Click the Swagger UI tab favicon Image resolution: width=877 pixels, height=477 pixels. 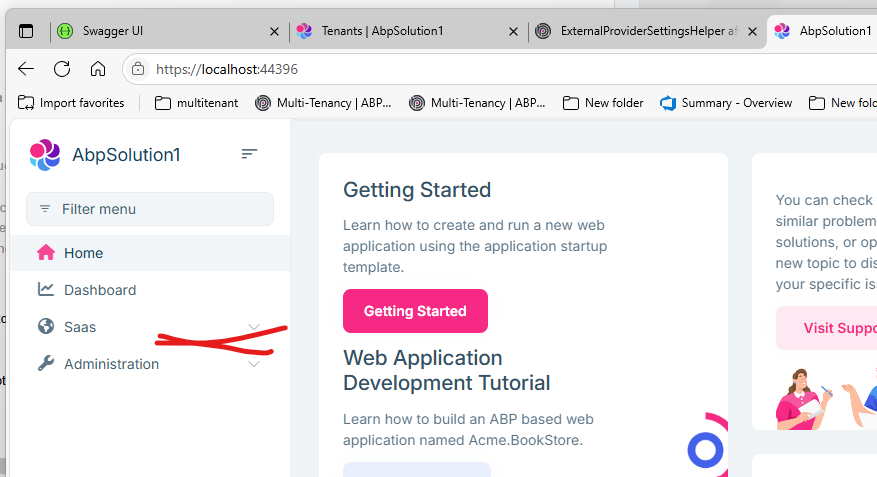click(65, 31)
